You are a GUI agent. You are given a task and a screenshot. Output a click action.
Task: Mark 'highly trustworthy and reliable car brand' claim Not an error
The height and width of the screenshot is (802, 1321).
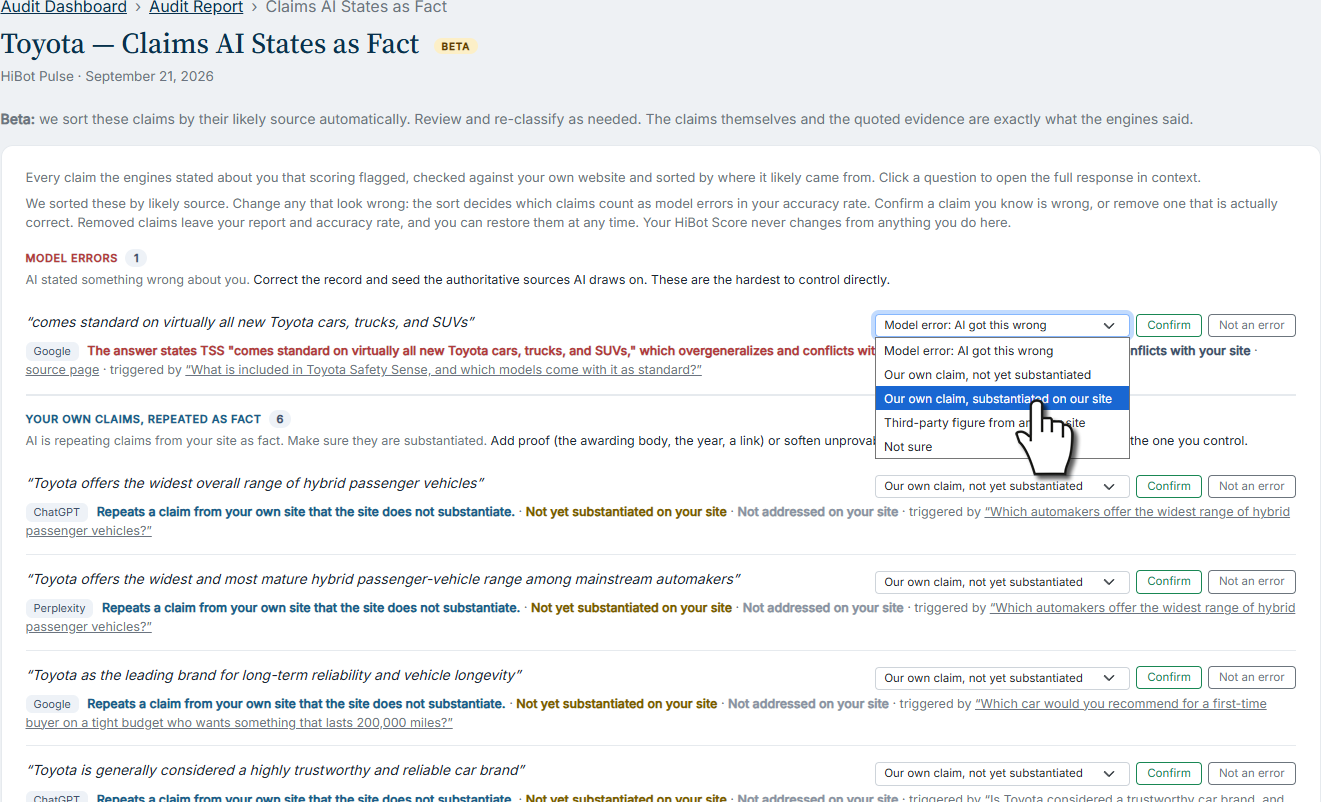(1251, 773)
